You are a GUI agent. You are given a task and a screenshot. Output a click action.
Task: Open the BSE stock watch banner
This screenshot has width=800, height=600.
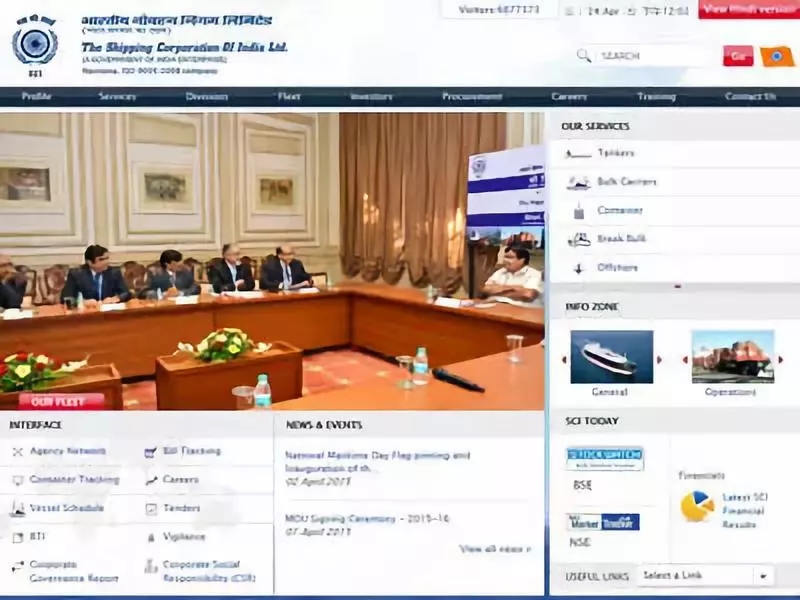click(605, 459)
